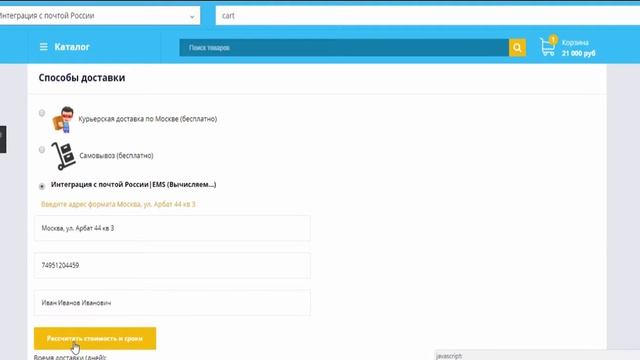The height and width of the screenshot is (360, 640).
Task: Select the Курьерская доставка по Москве radio button
Action: click(42, 113)
